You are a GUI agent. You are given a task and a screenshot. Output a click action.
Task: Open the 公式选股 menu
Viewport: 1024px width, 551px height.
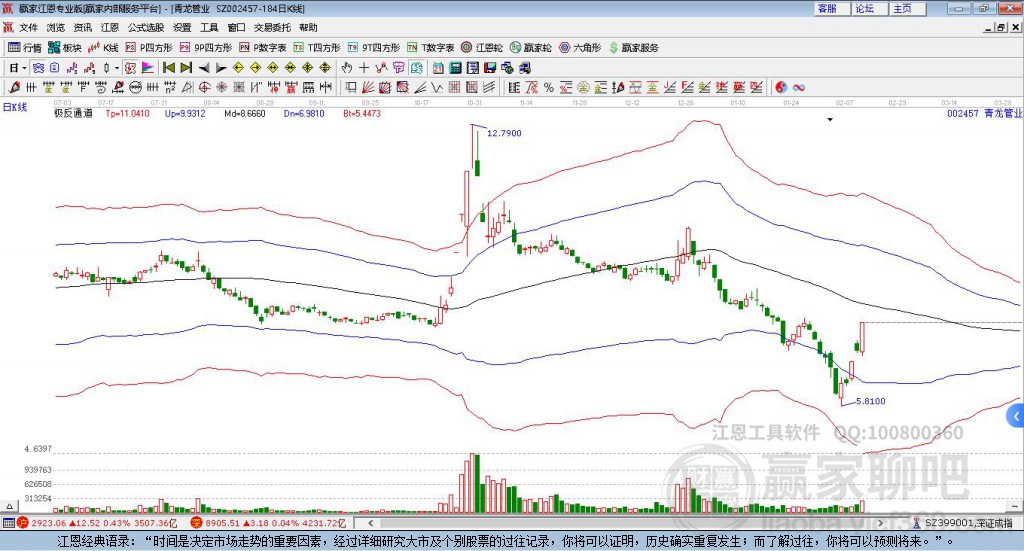(x=146, y=27)
